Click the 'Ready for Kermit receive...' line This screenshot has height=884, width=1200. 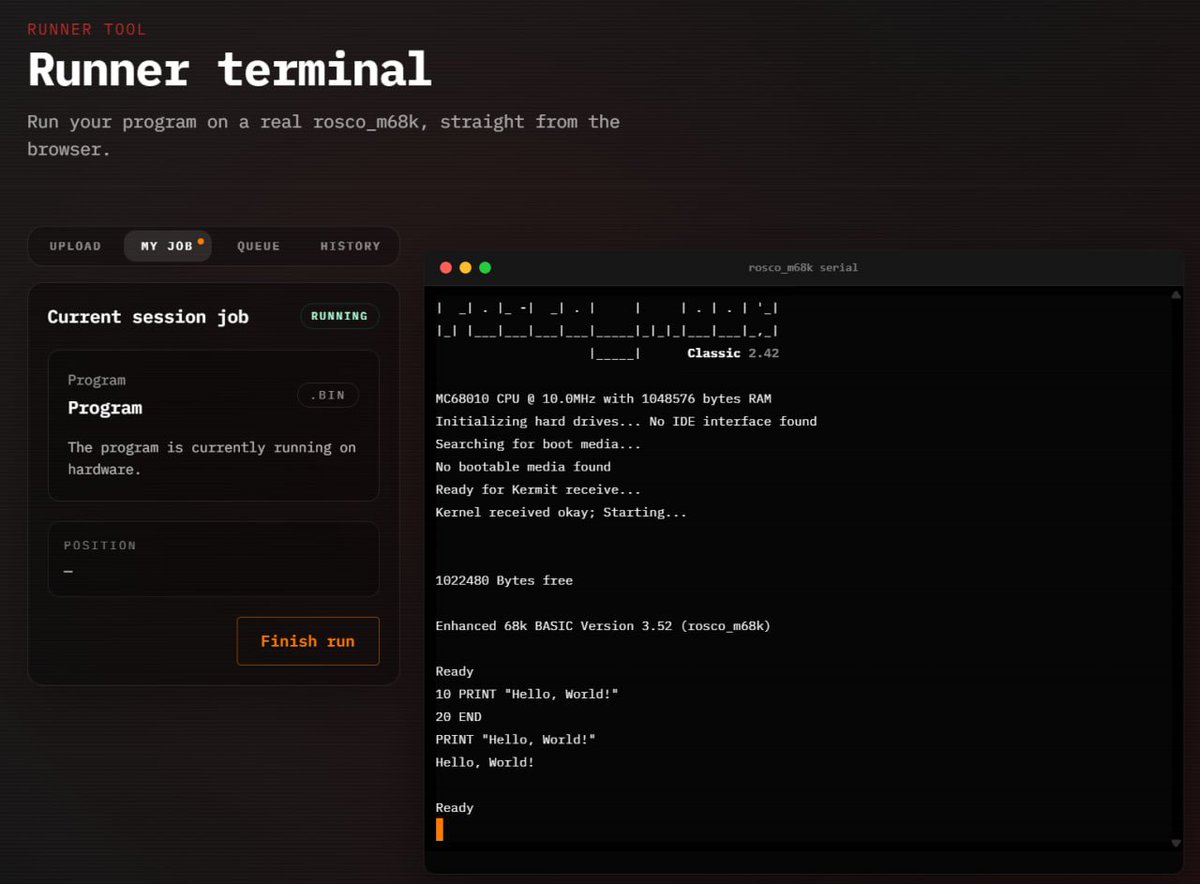[538, 490]
